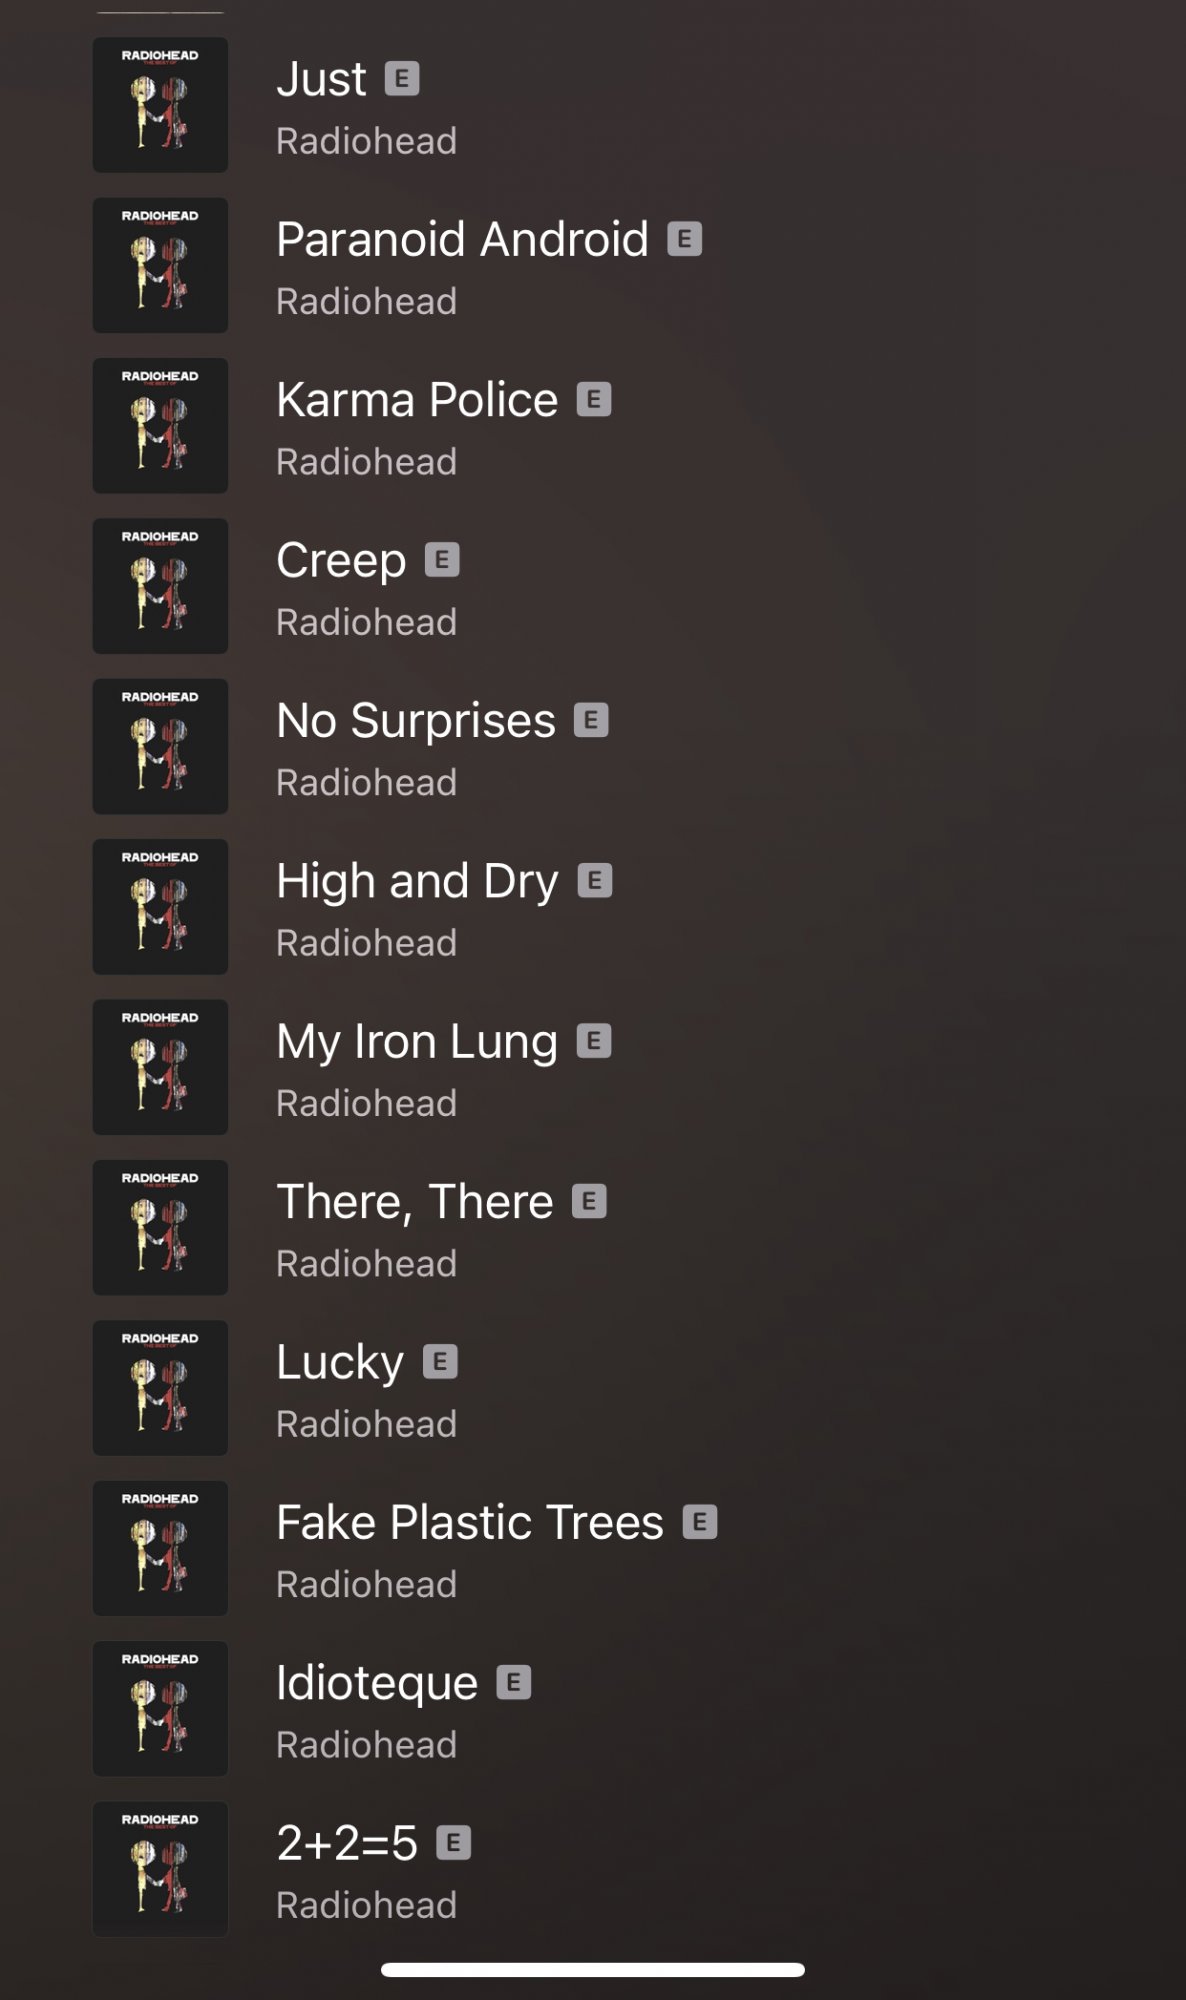This screenshot has height=2000, width=1186.
Task: Tap the explicit badge beside No Surprises
Action: 591,721
